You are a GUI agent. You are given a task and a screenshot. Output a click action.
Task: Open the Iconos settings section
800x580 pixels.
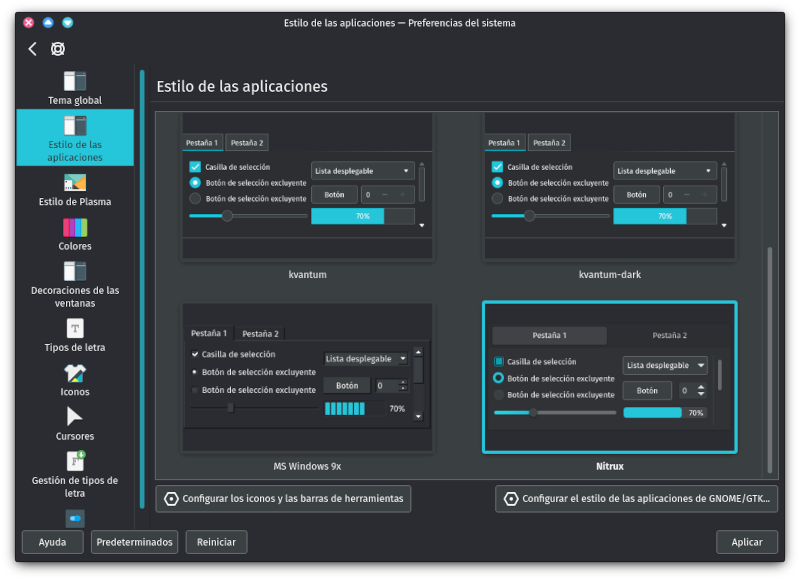point(75,374)
